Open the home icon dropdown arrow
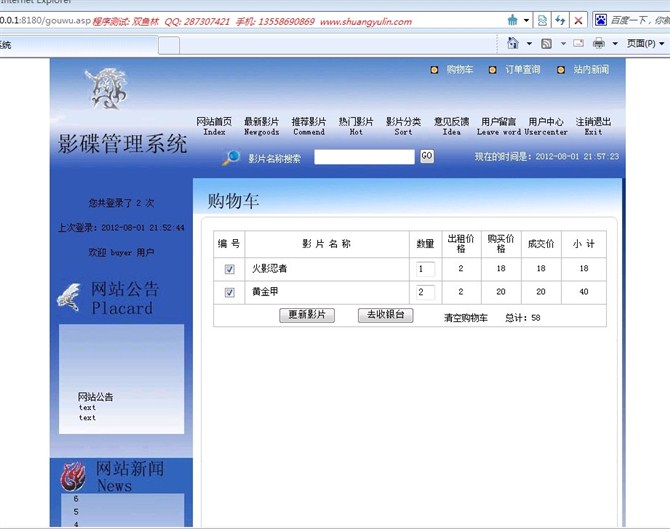670x529 pixels. click(x=529, y=44)
